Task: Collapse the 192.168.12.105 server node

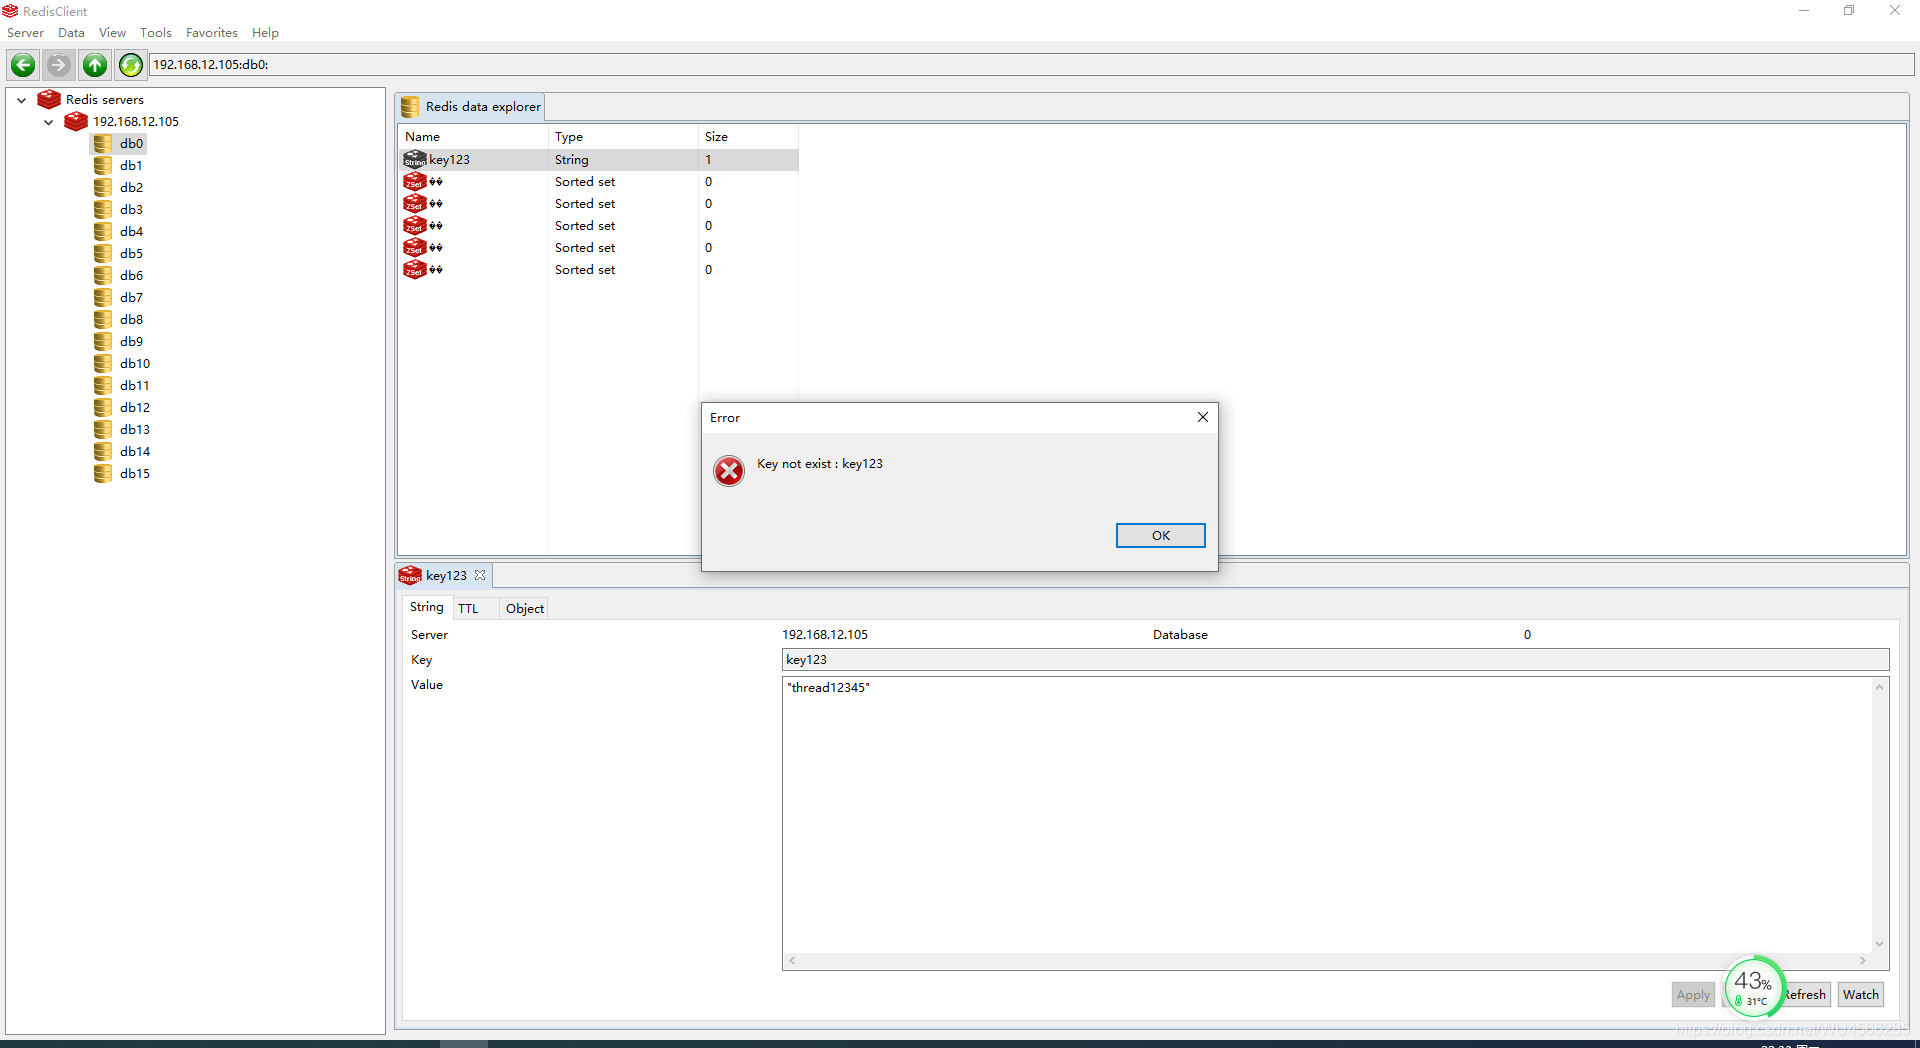Action: 48,122
